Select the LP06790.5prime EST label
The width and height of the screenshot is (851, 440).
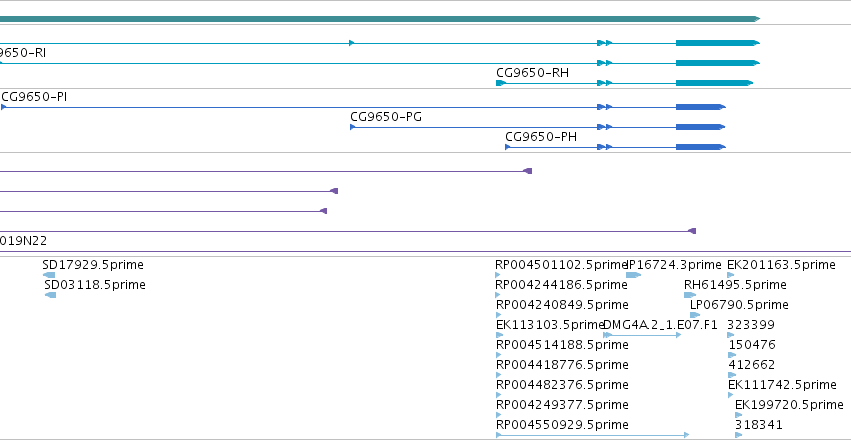(739, 305)
